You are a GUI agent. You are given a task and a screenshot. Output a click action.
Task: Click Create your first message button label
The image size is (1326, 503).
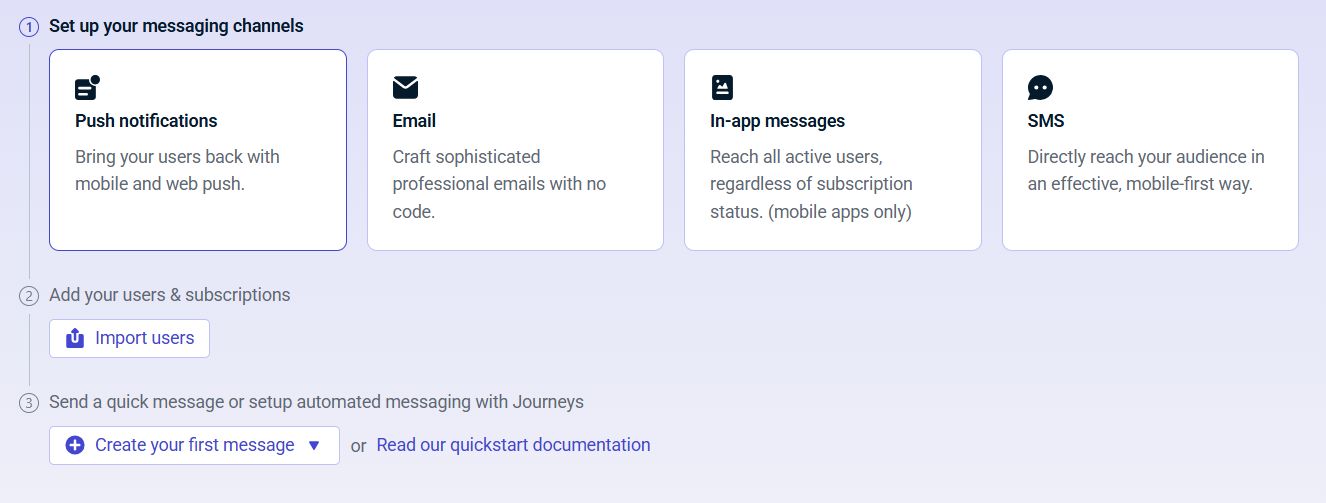click(x=194, y=445)
